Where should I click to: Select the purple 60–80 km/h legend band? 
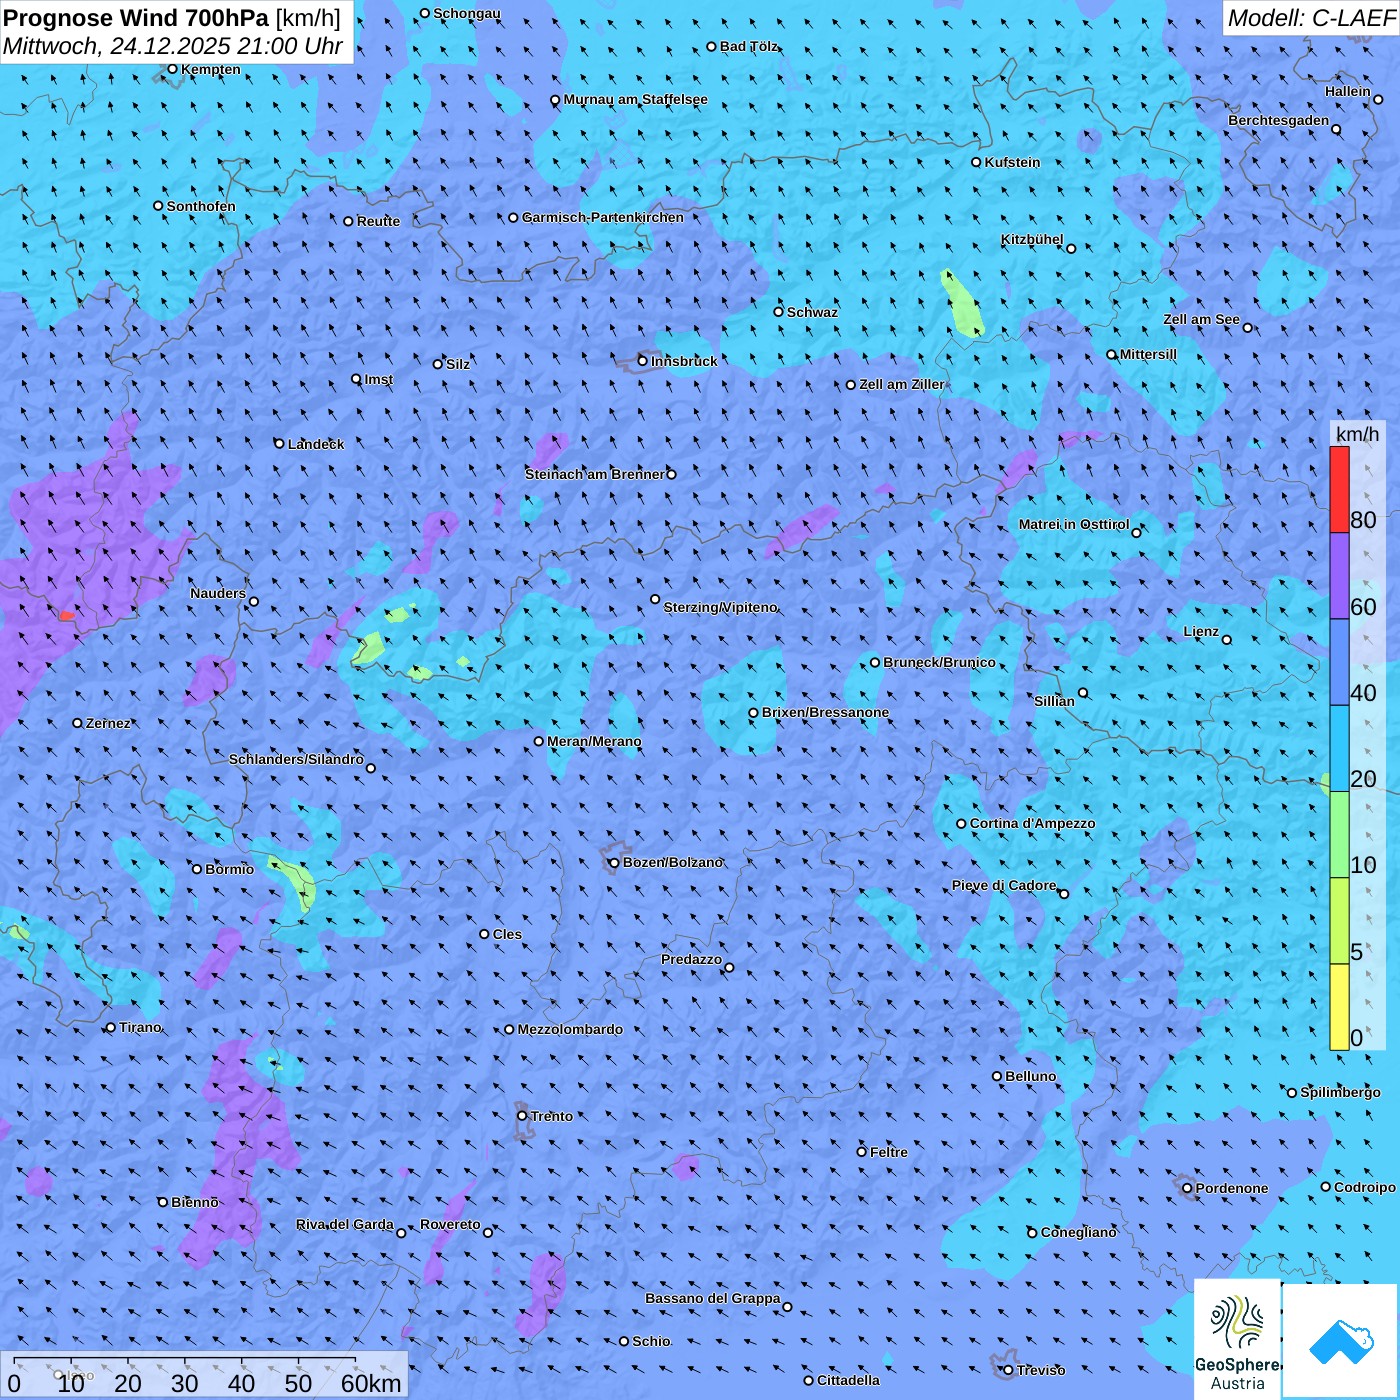1339,576
